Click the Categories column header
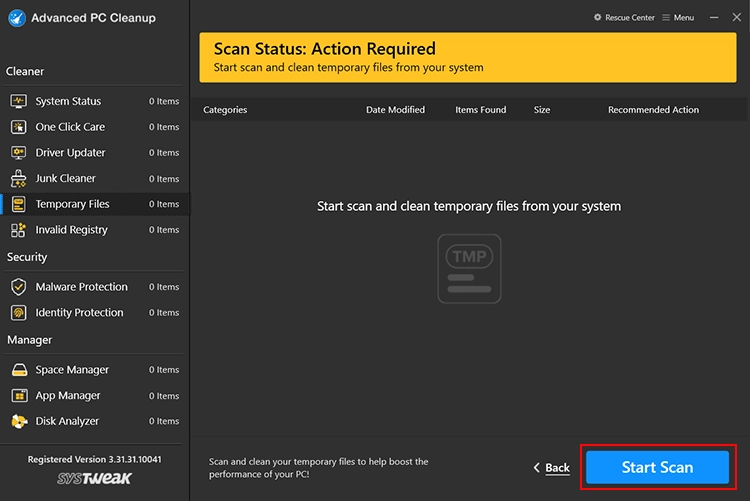Image resolution: width=750 pixels, height=501 pixels. 225,110
